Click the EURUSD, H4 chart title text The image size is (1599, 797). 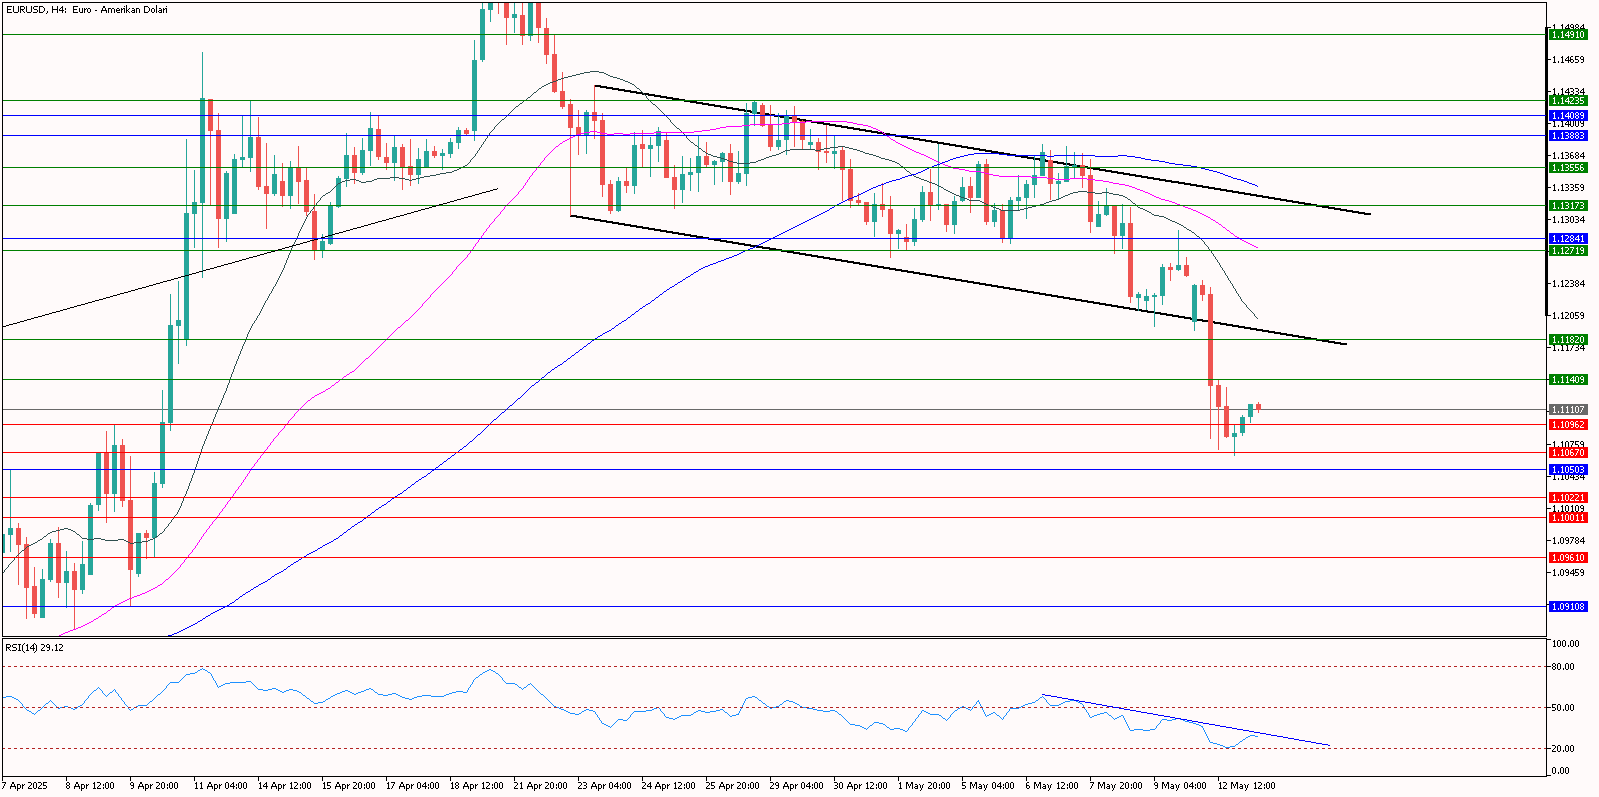(x=86, y=10)
